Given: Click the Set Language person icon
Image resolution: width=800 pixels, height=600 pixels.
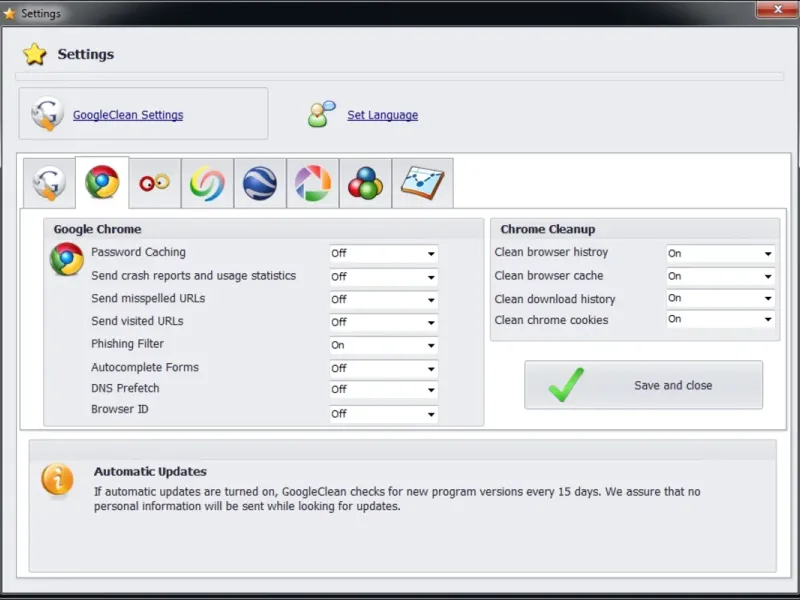Looking at the screenshot, I should [x=321, y=113].
